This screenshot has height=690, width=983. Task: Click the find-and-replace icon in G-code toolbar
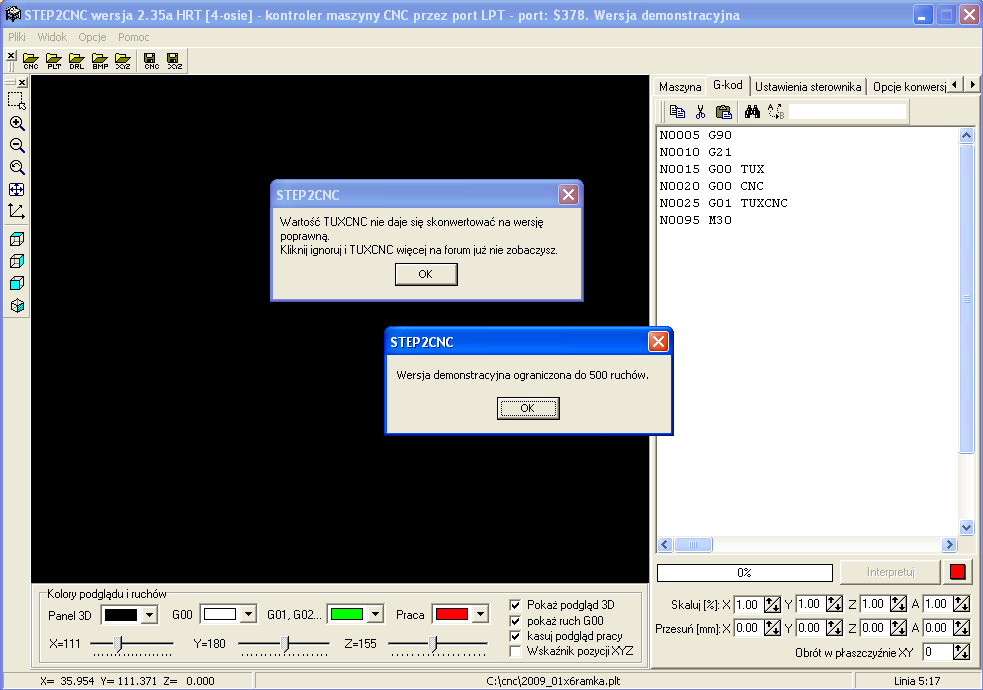tap(775, 112)
